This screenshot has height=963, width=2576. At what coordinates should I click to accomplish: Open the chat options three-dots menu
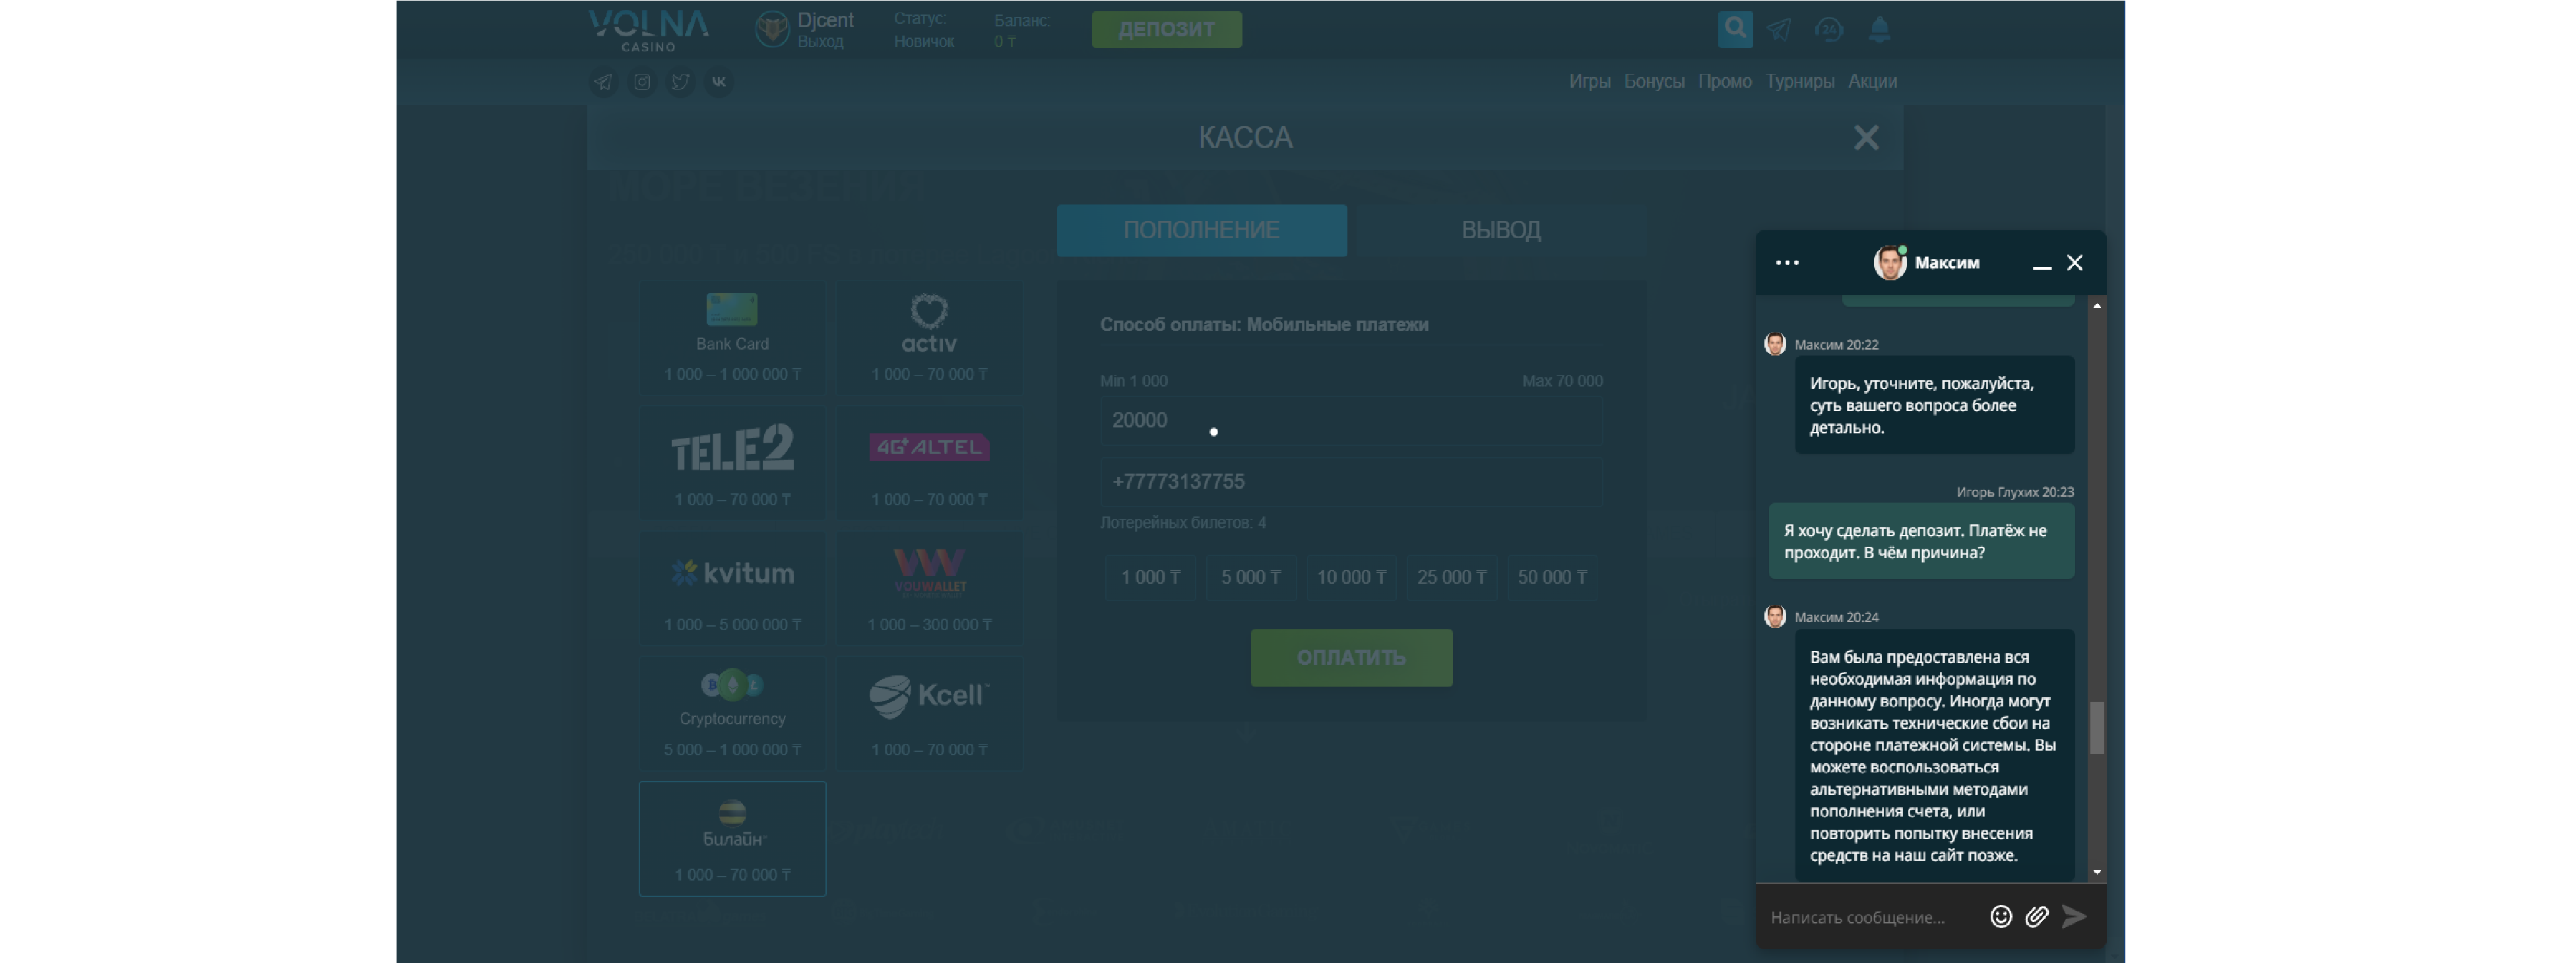tap(1787, 263)
